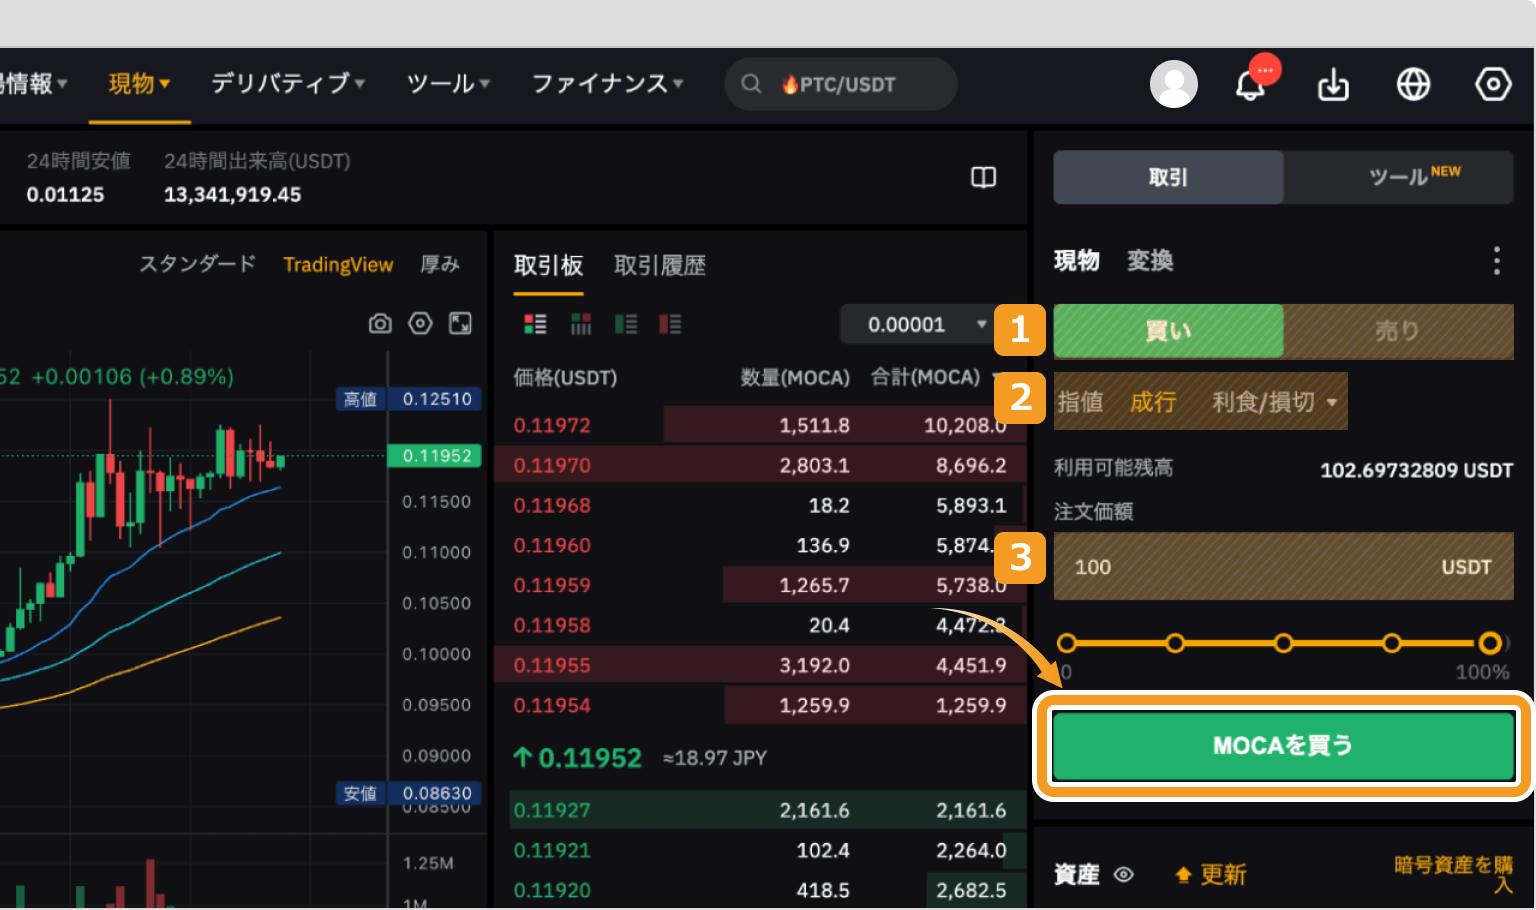Select column-style order book view icon

(x=581, y=324)
